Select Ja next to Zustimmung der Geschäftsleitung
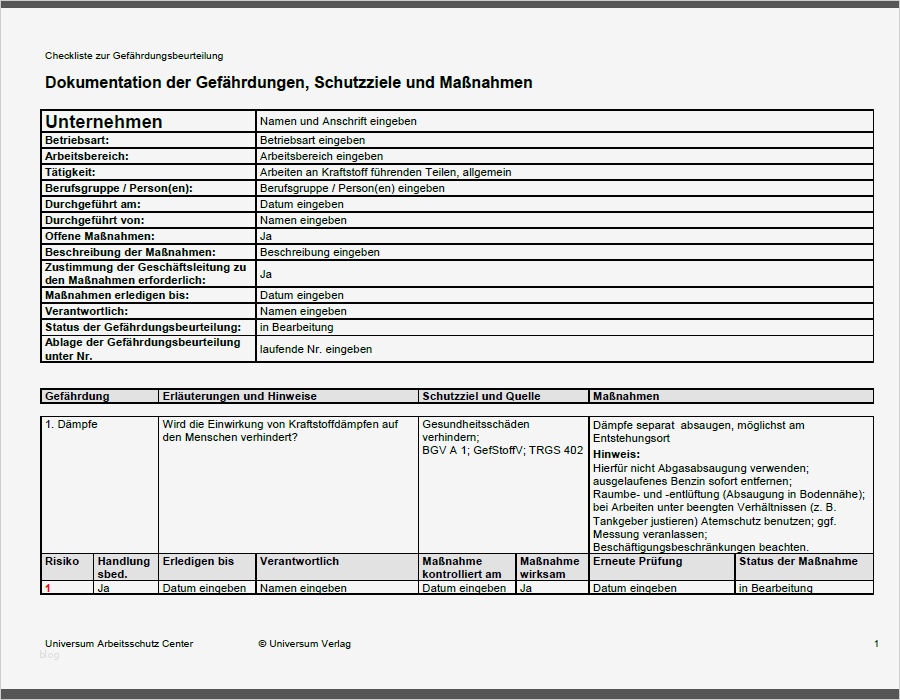The image size is (900, 700). tap(262, 272)
